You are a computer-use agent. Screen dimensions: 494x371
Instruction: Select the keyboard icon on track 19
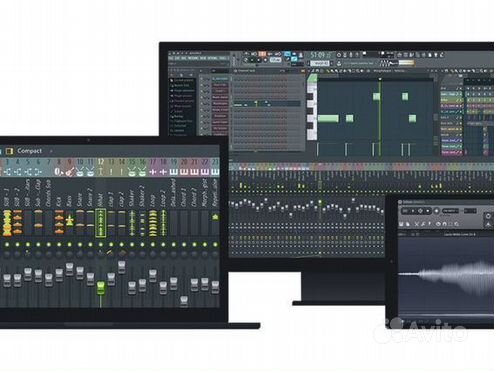pos(173,172)
